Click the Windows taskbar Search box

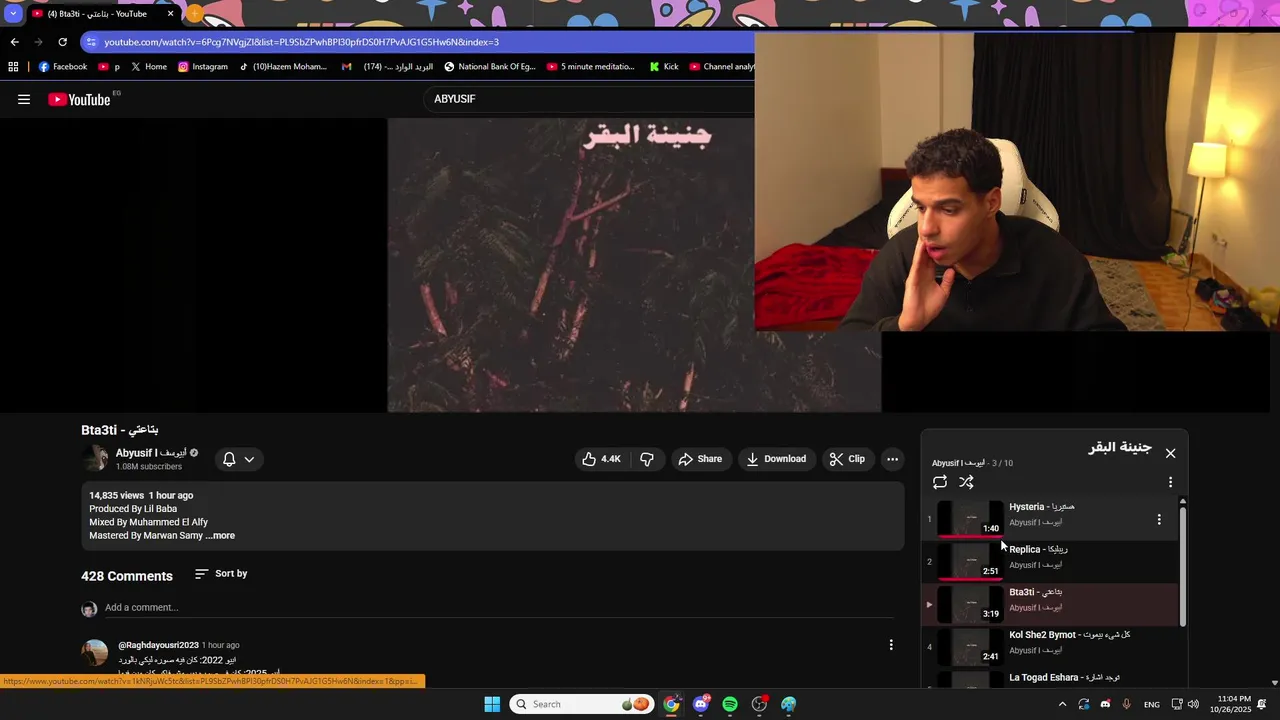[x=581, y=704]
